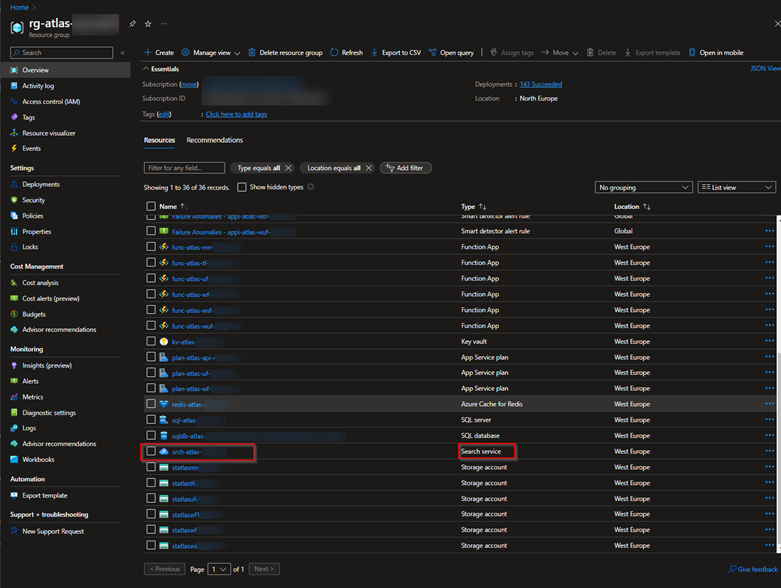Open Resource visualizer from sidebar
The width and height of the screenshot is (781, 588).
(48, 133)
